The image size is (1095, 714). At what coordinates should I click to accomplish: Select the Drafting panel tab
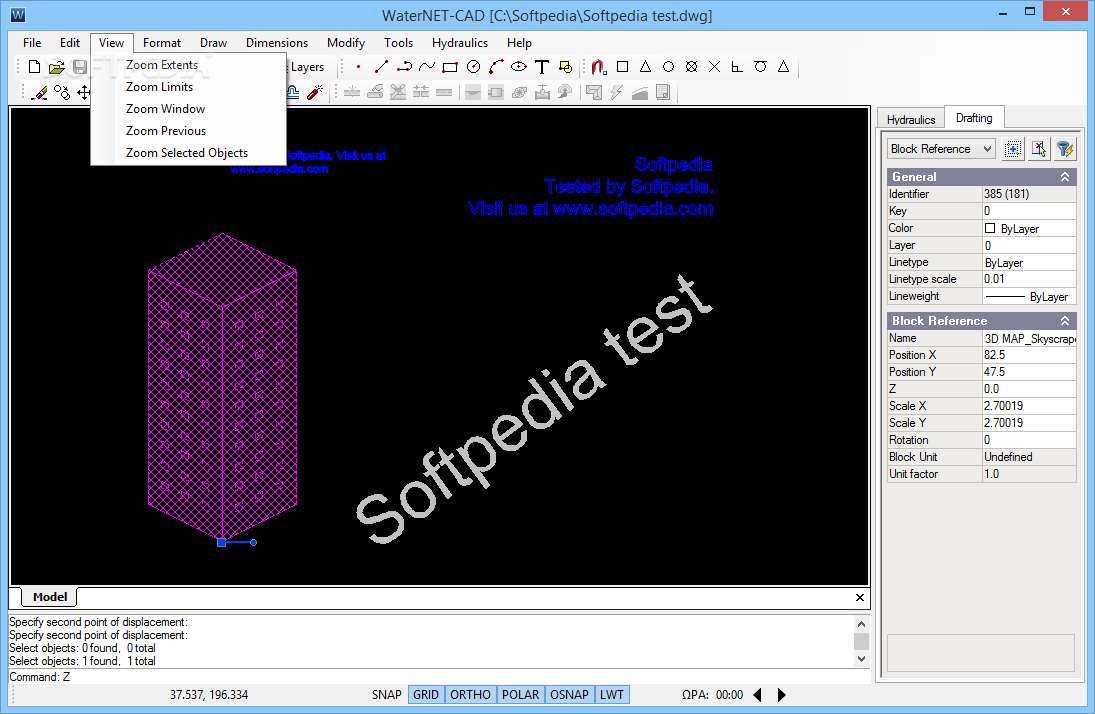[973, 118]
